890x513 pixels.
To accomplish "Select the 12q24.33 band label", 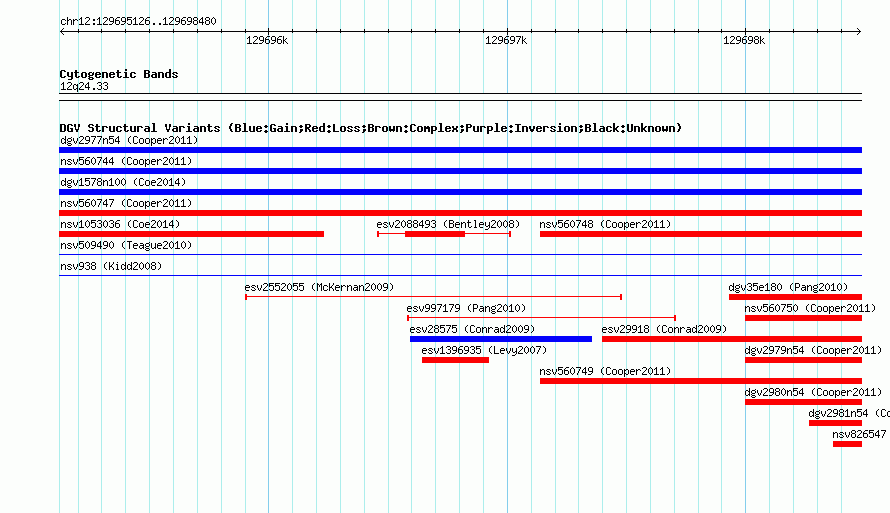I will (84, 86).
